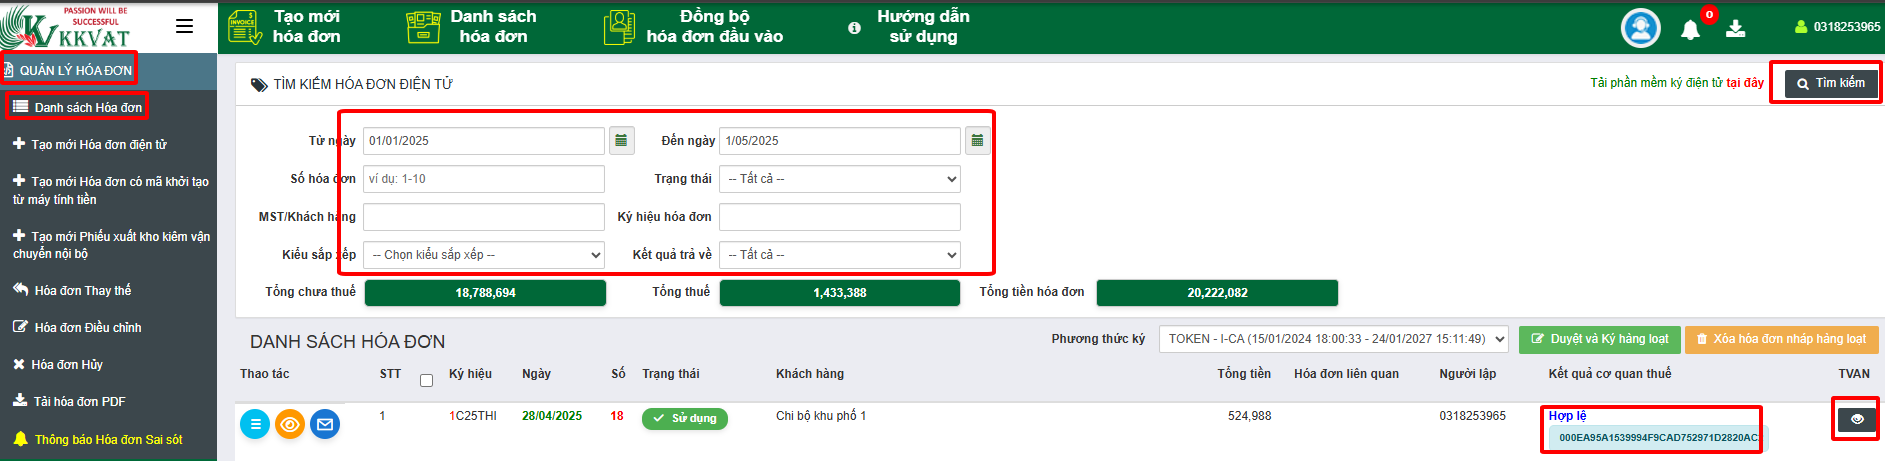The image size is (1885, 461).
Task: Tick the select-all checkbox in table header
Action: (426, 380)
